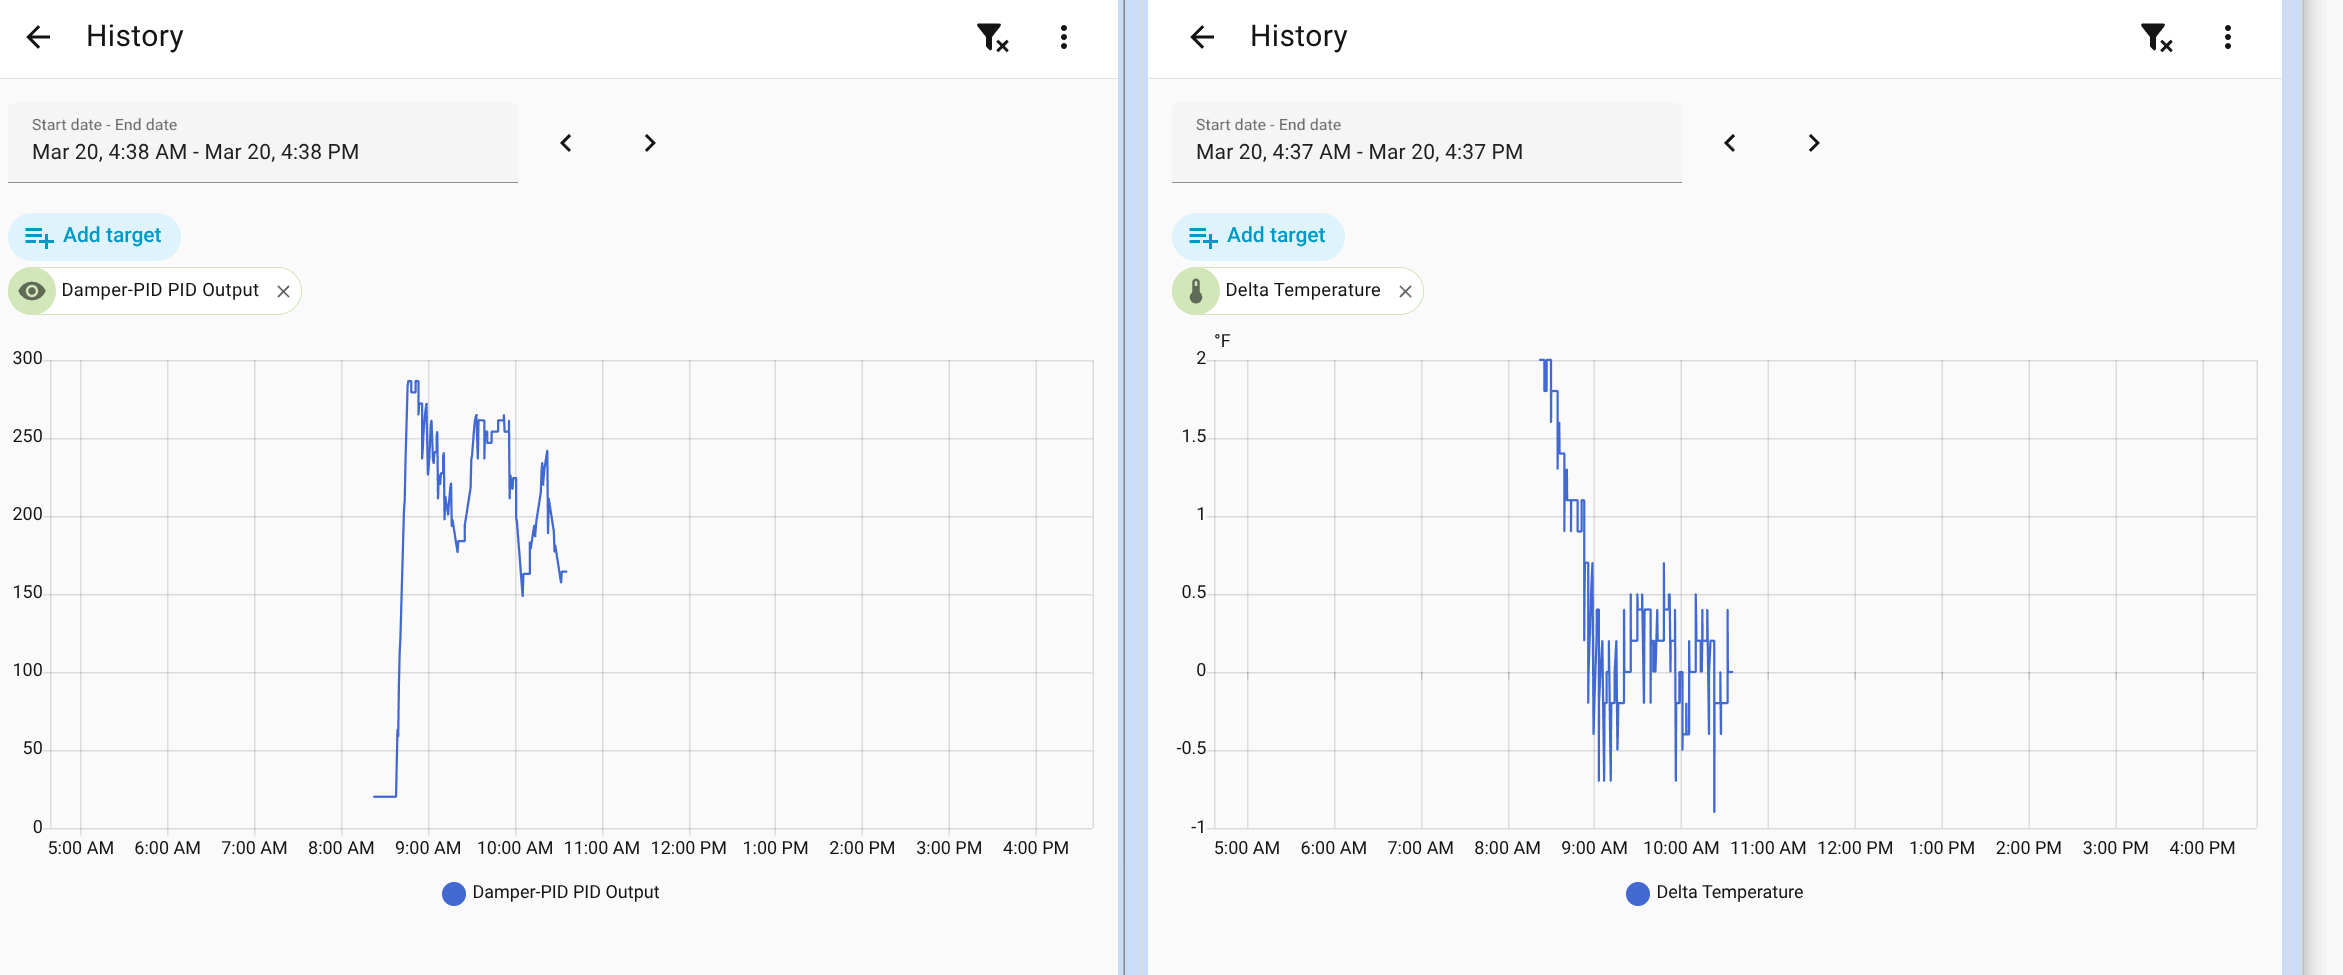The height and width of the screenshot is (975, 2343).
Task: Jump to previous period for Damper-PID history
Action: click(566, 143)
